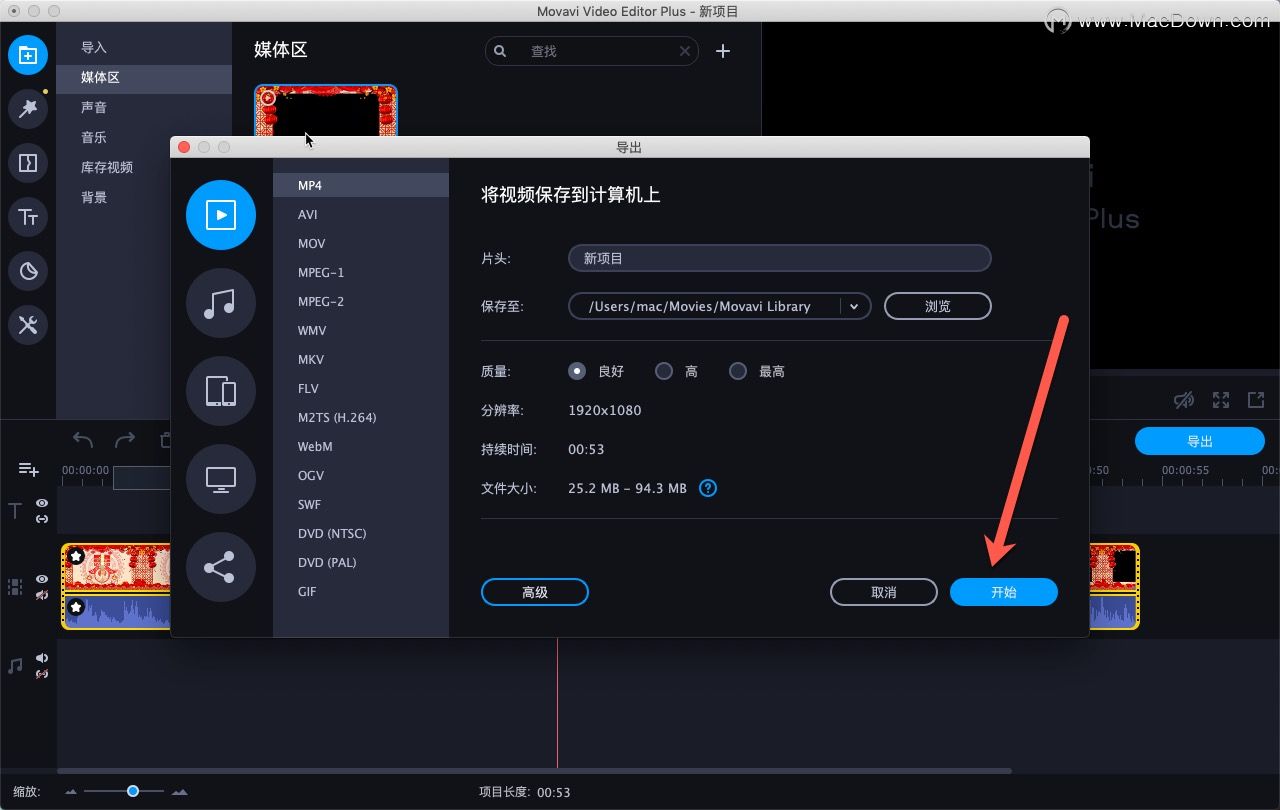Select the 高 quality radio button

tap(664, 371)
